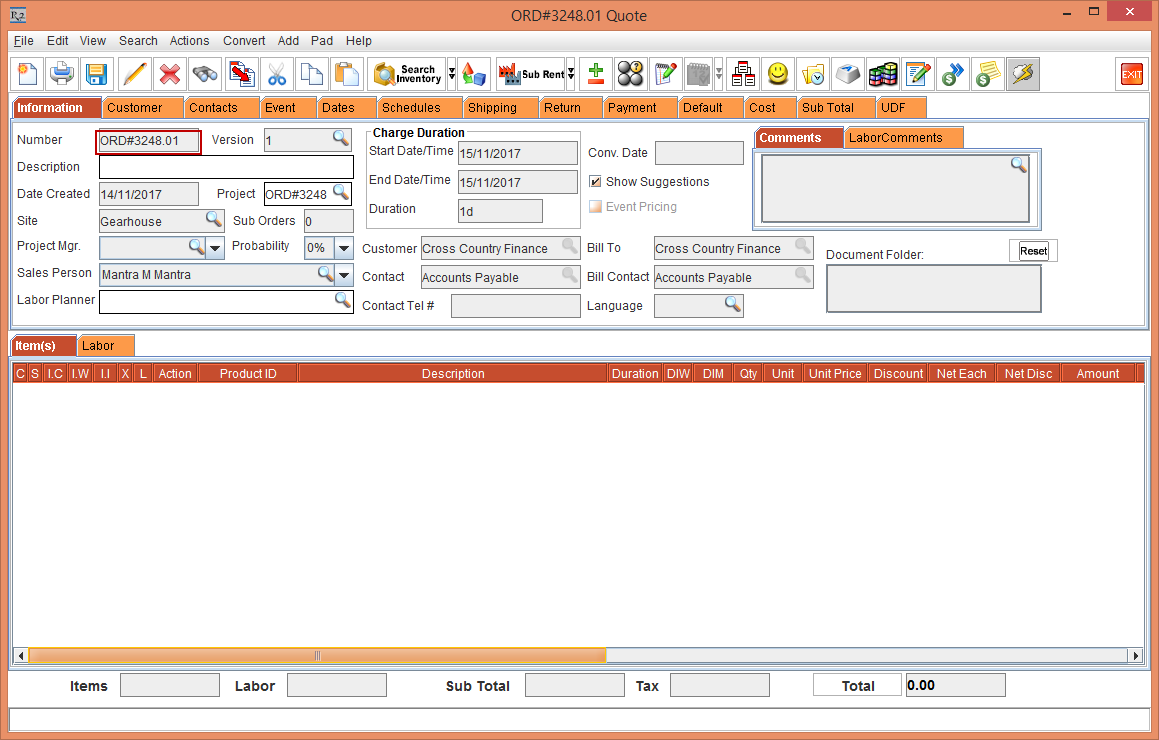Click the binoculars find icon
This screenshot has height=740, width=1159.
[206, 74]
